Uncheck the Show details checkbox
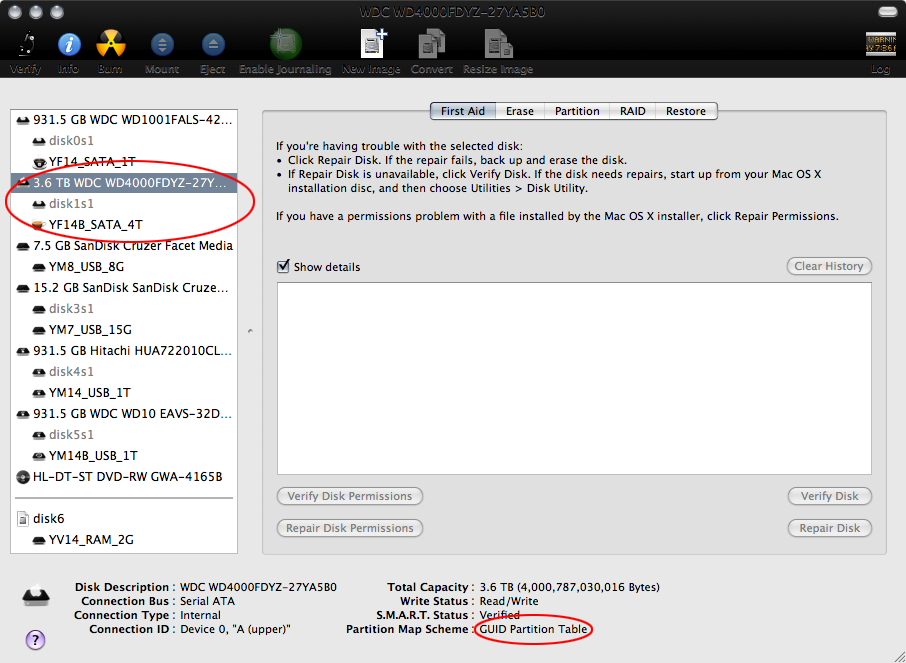The image size is (906, 663). [x=283, y=266]
